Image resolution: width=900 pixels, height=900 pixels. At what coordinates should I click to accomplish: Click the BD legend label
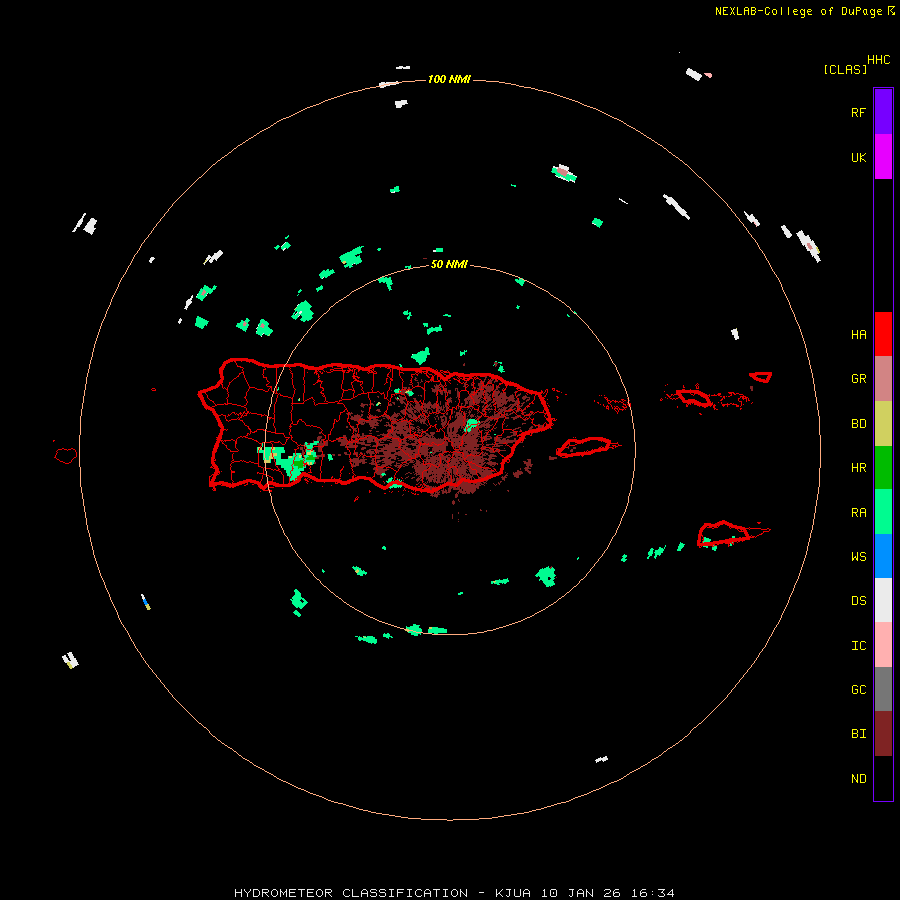click(x=858, y=424)
